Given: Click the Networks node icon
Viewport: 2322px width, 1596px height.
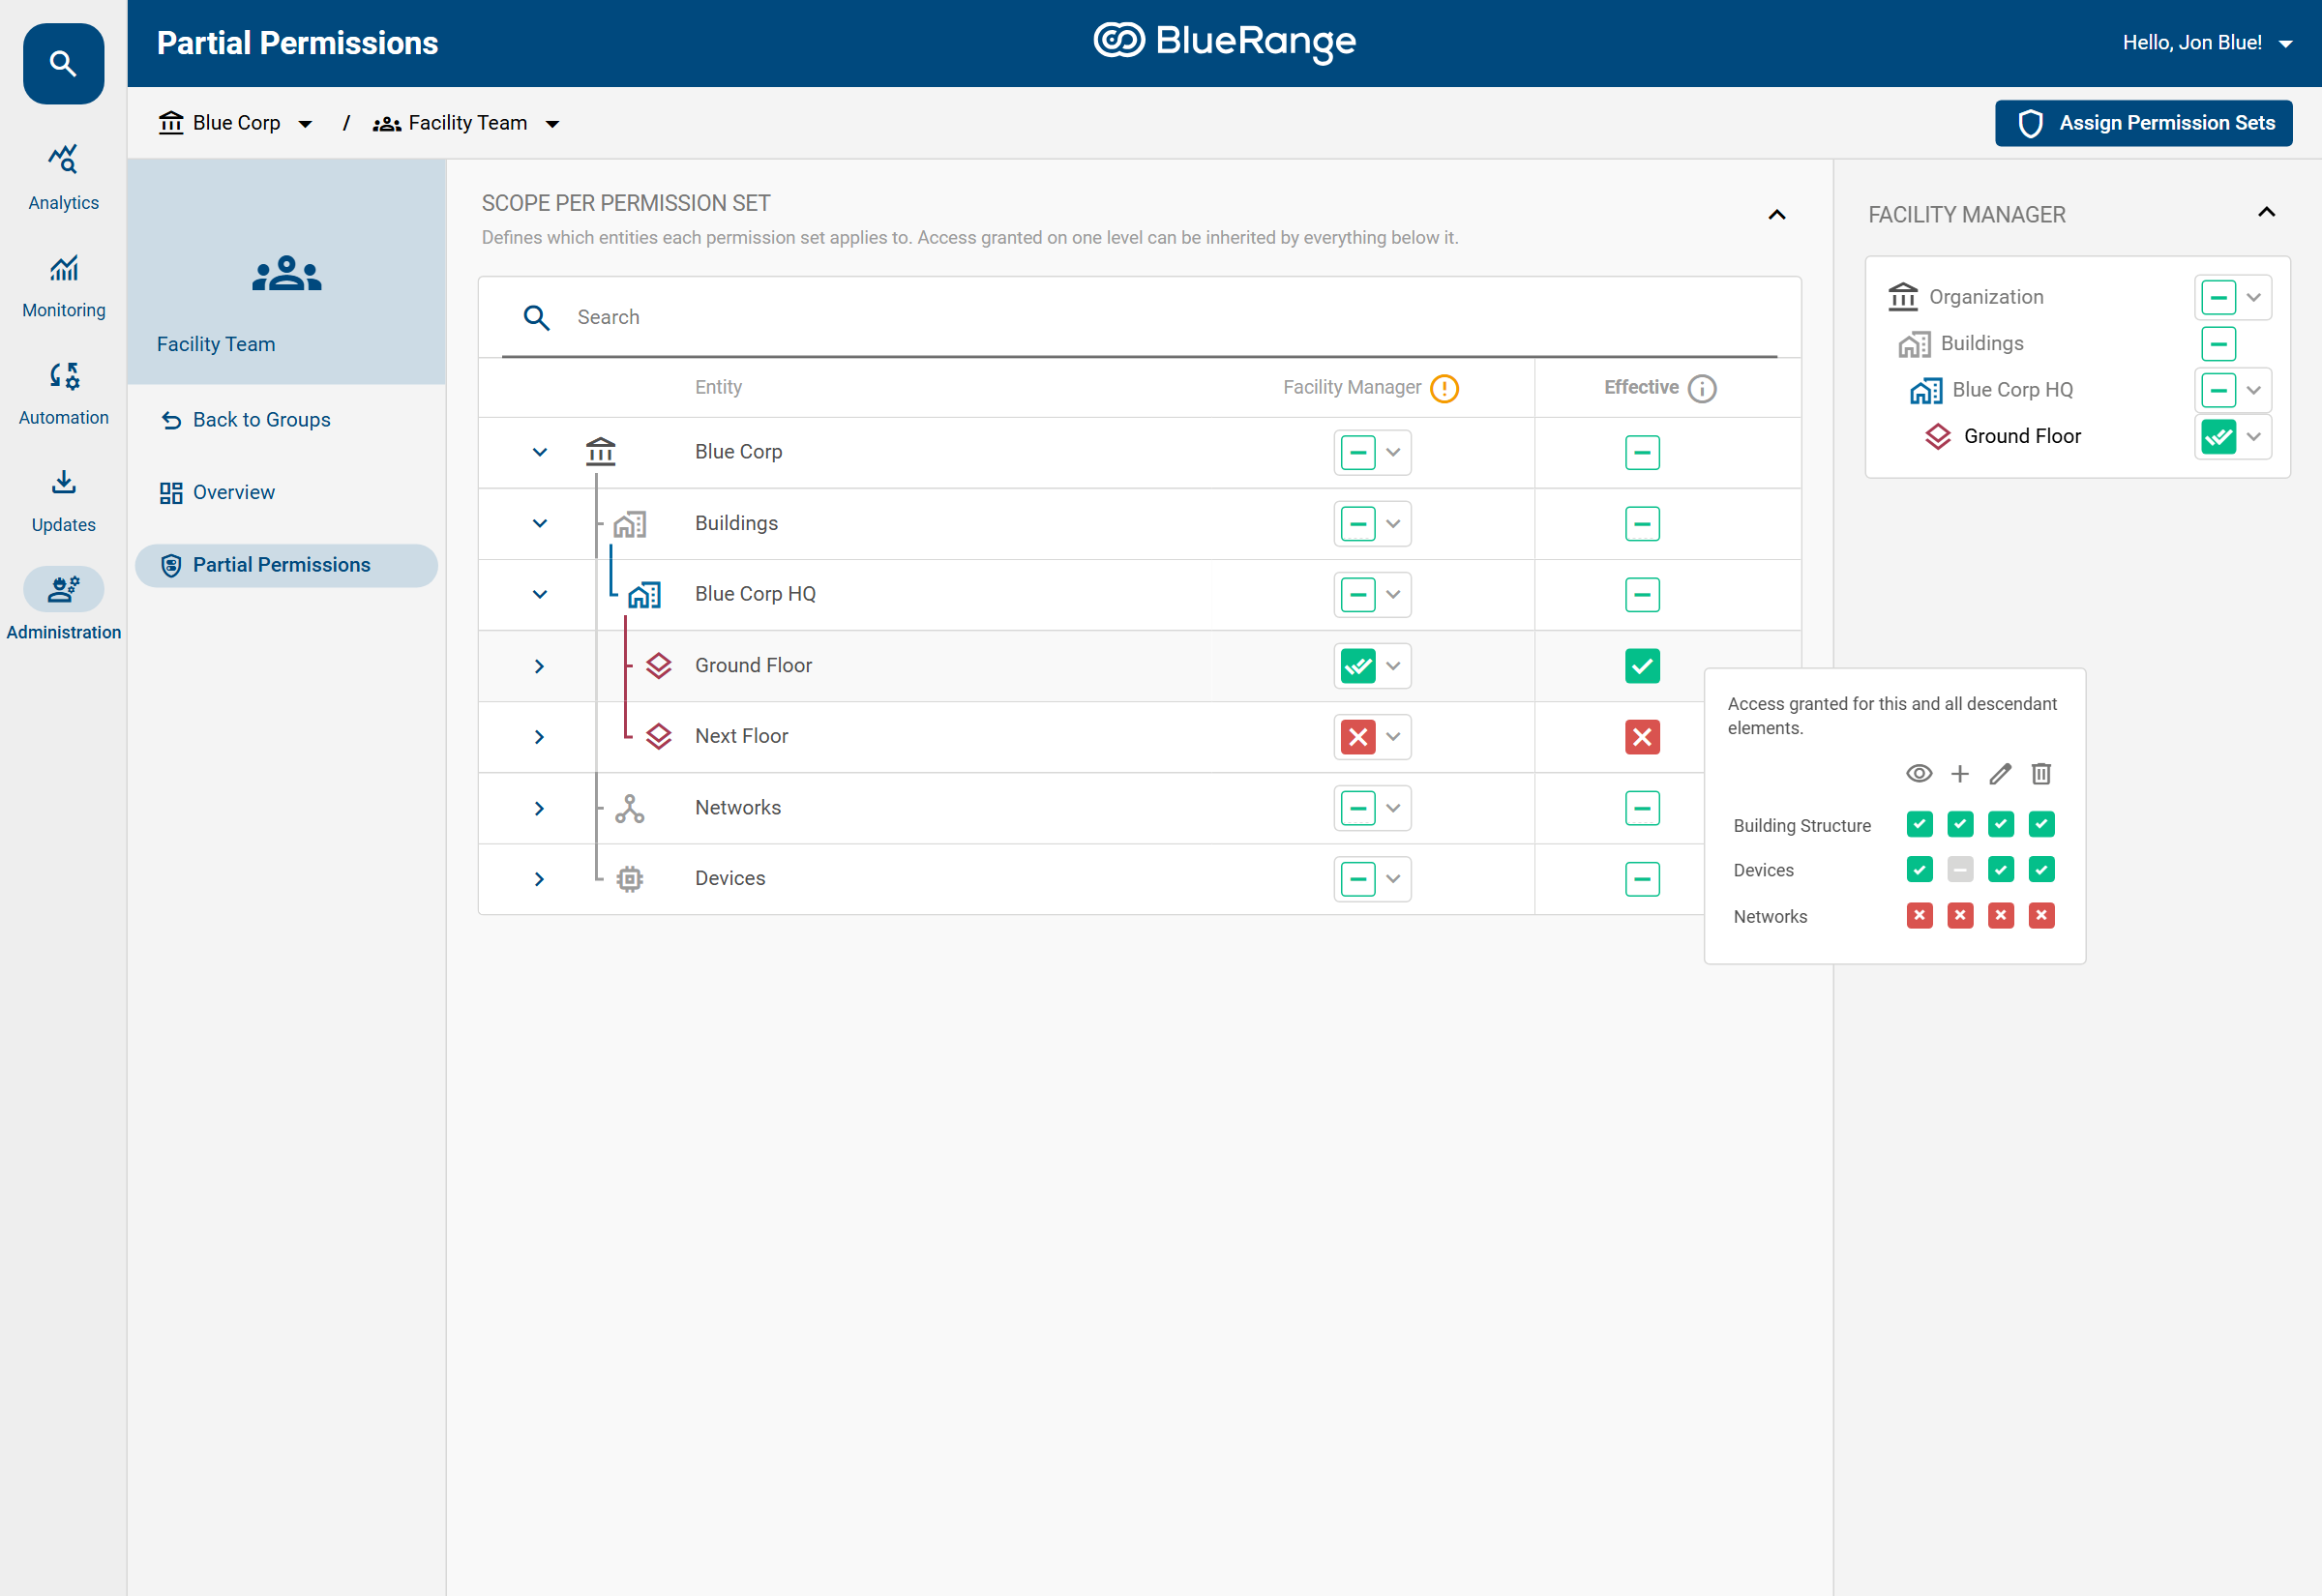Looking at the screenshot, I should [x=630, y=808].
